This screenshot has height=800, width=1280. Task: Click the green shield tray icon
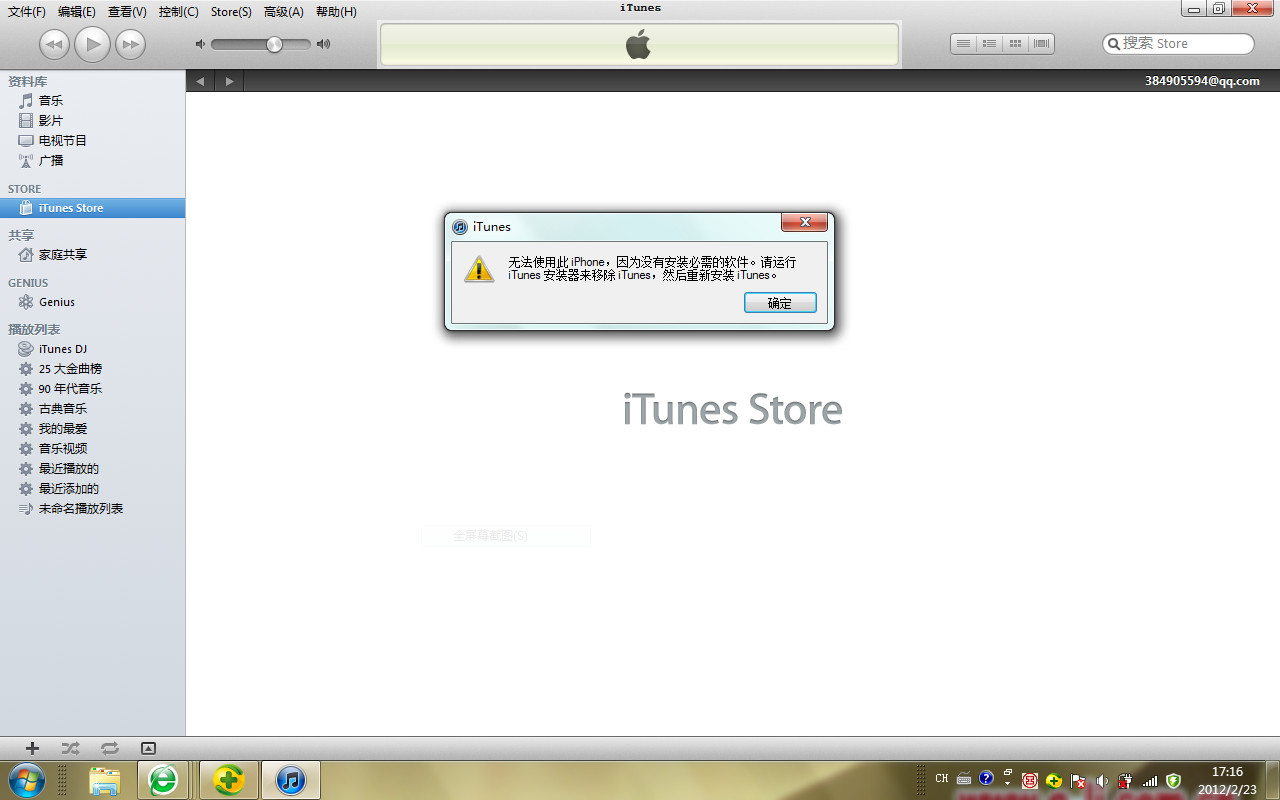[1173, 781]
